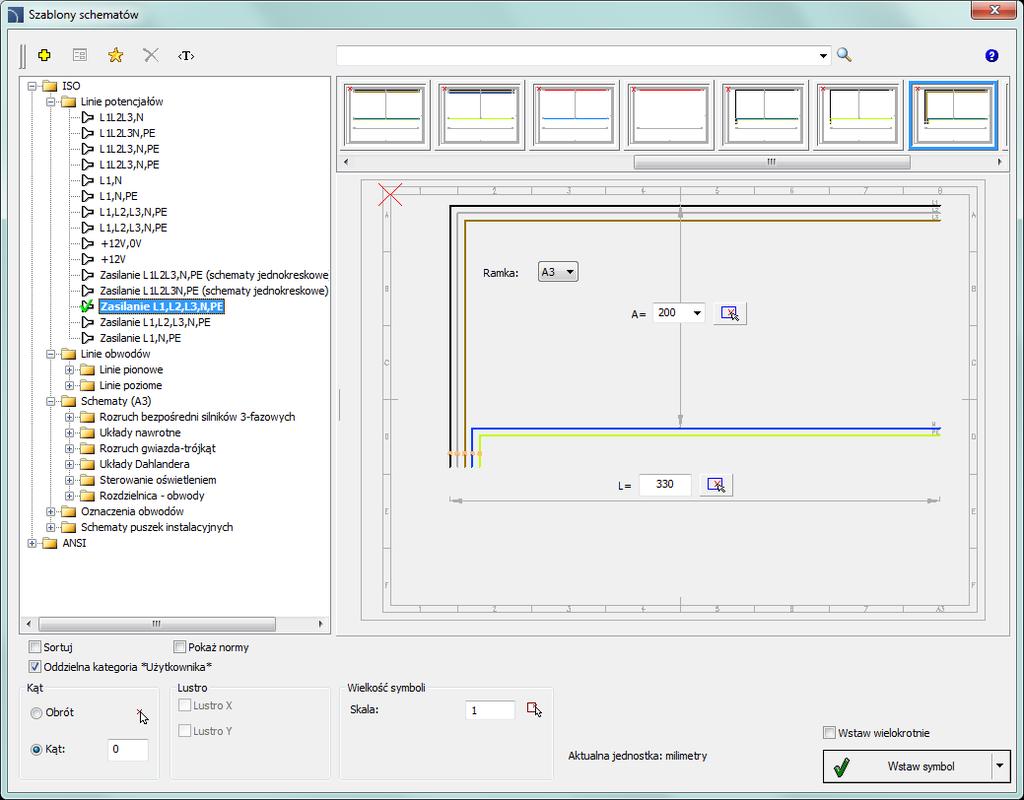Enable the Pokaż normy checkbox
1024x800 pixels.
(180, 647)
